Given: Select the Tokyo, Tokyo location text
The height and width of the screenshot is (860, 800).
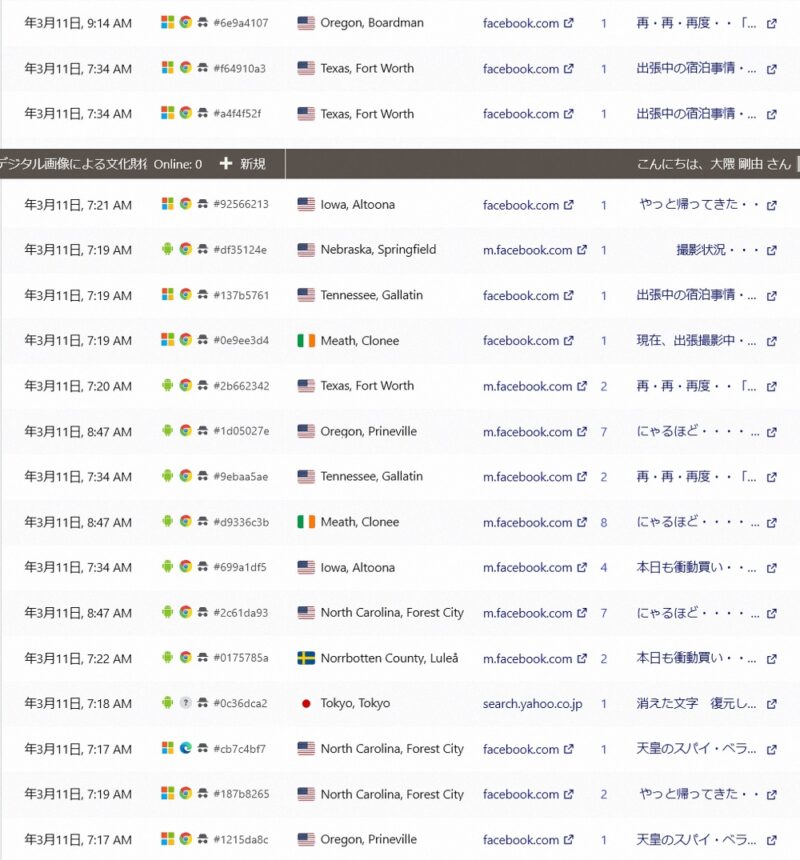Looking at the screenshot, I should (x=355, y=703).
